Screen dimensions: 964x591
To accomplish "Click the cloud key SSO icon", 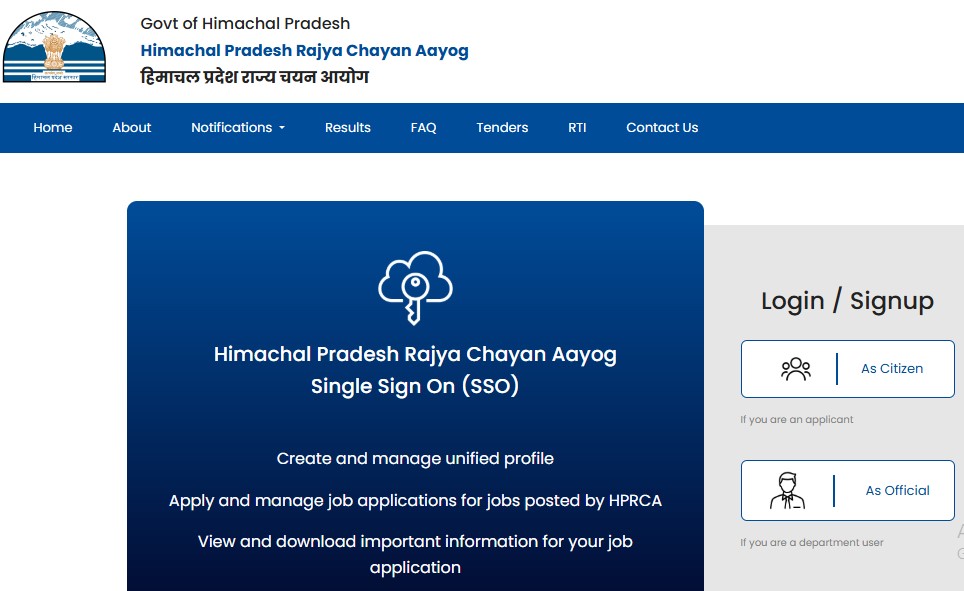I will pyautogui.click(x=415, y=287).
